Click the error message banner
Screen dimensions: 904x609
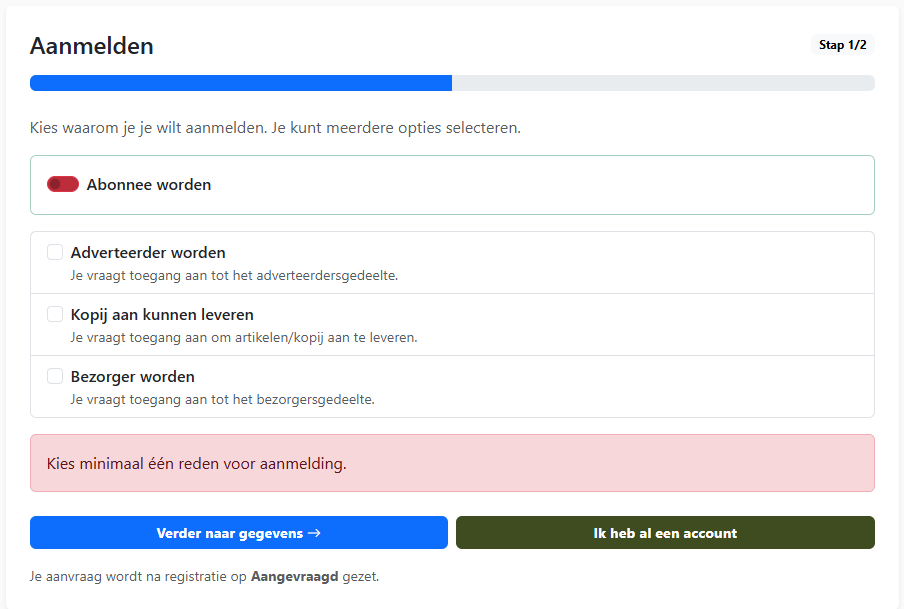[x=452, y=463]
